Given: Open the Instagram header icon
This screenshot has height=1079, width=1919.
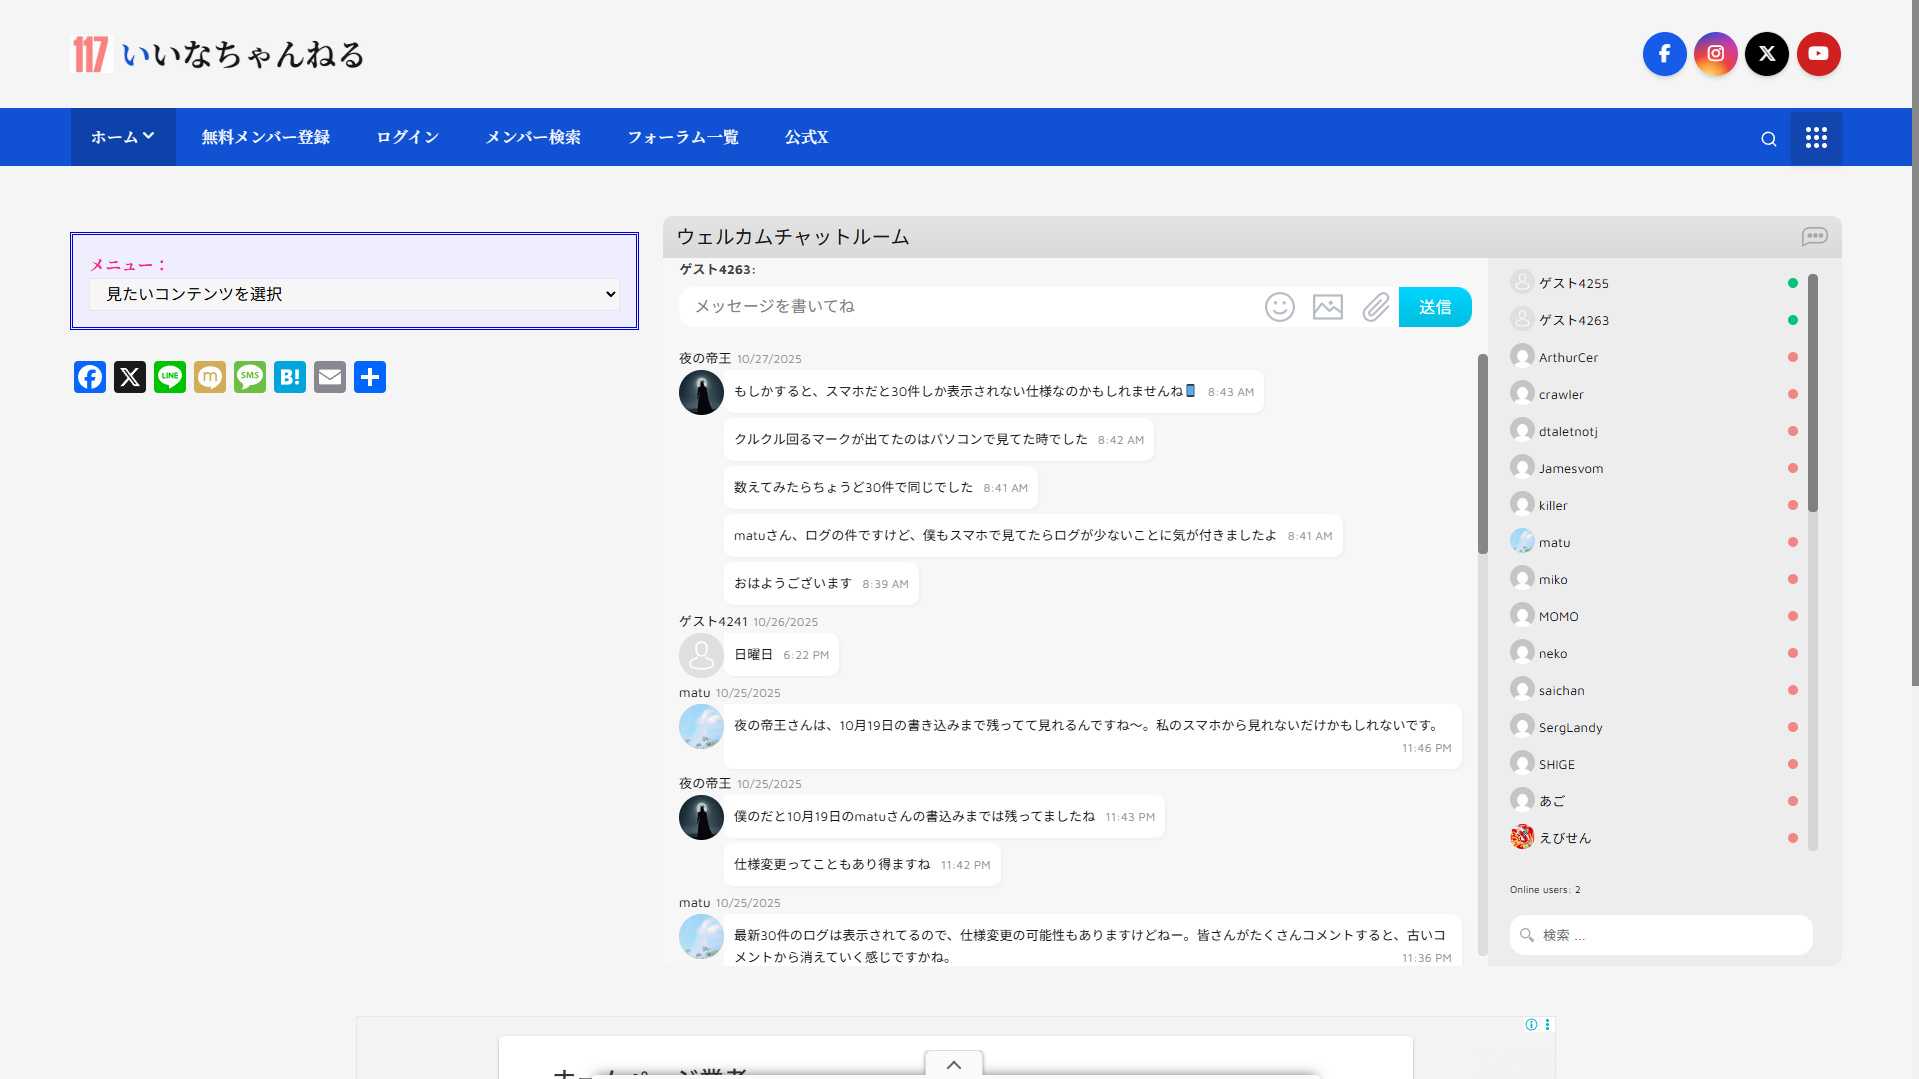Looking at the screenshot, I should point(1715,54).
